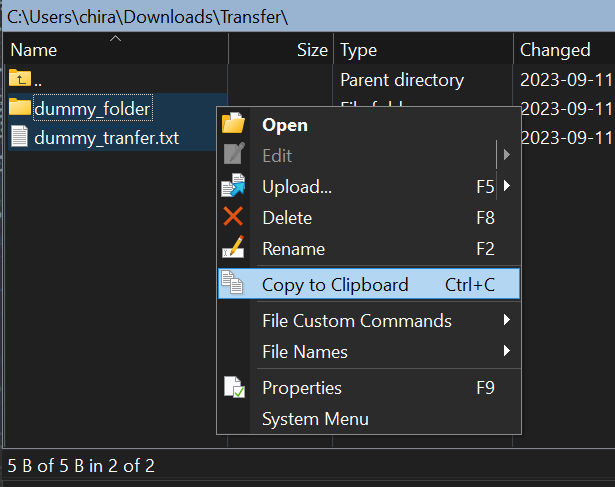The height and width of the screenshot is (487, 615).
Task: Expand the Upload submenu arrow
Action: (x=508, y=187)
